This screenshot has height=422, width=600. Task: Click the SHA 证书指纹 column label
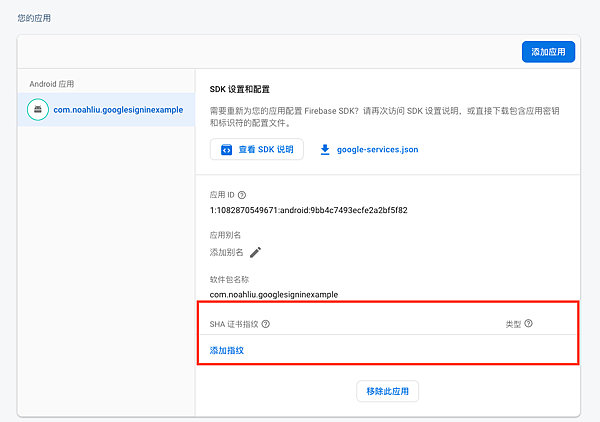tap(234, 324)
